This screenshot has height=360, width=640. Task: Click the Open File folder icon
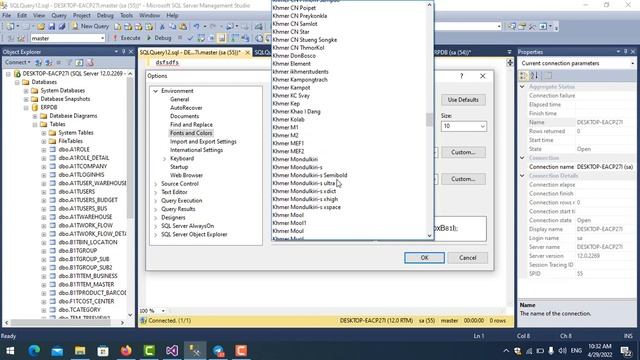41,27
